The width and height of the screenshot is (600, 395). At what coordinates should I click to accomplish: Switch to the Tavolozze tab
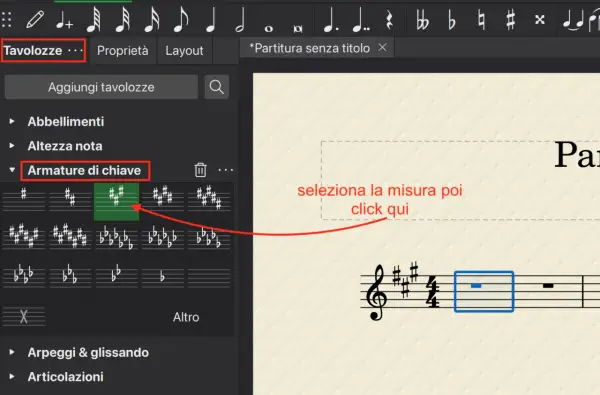(x=43, y=50)
